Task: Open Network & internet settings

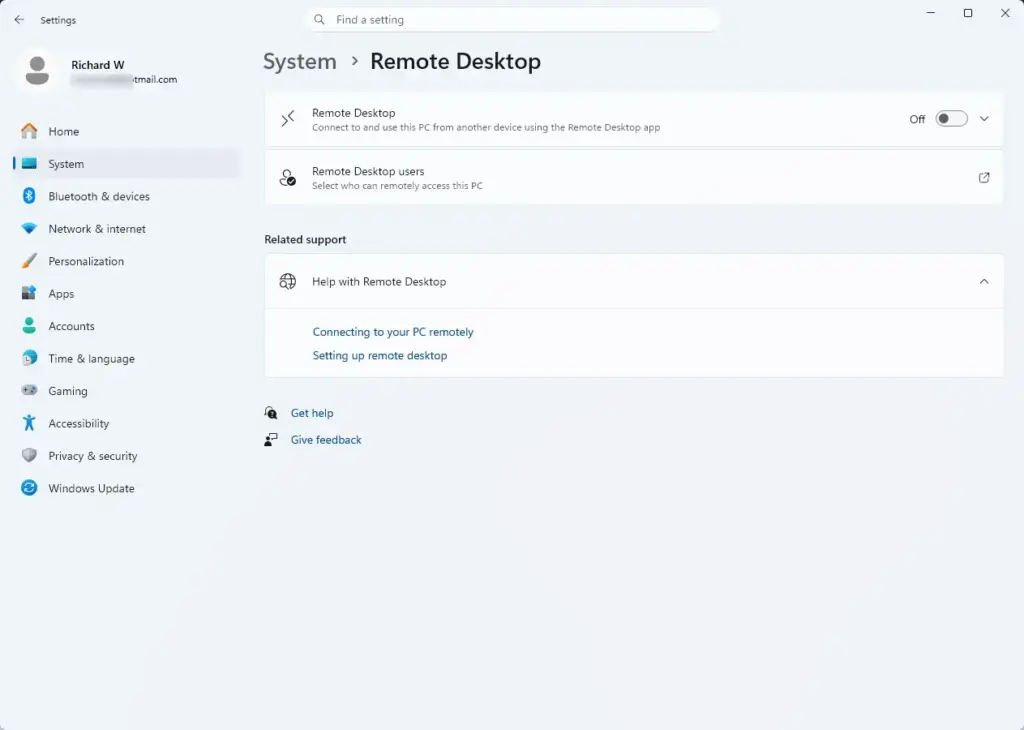Action: click(x=126, y=229)
